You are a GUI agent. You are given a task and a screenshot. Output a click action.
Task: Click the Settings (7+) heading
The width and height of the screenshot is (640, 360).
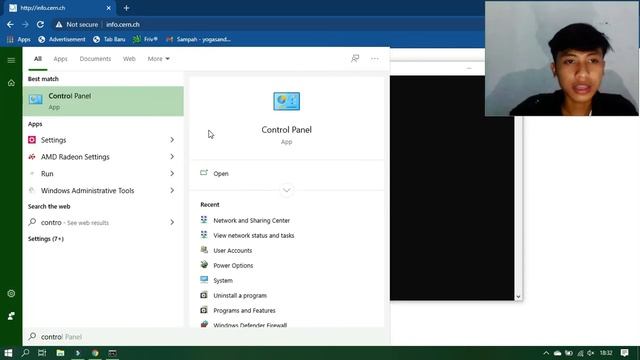coord(46,239)
